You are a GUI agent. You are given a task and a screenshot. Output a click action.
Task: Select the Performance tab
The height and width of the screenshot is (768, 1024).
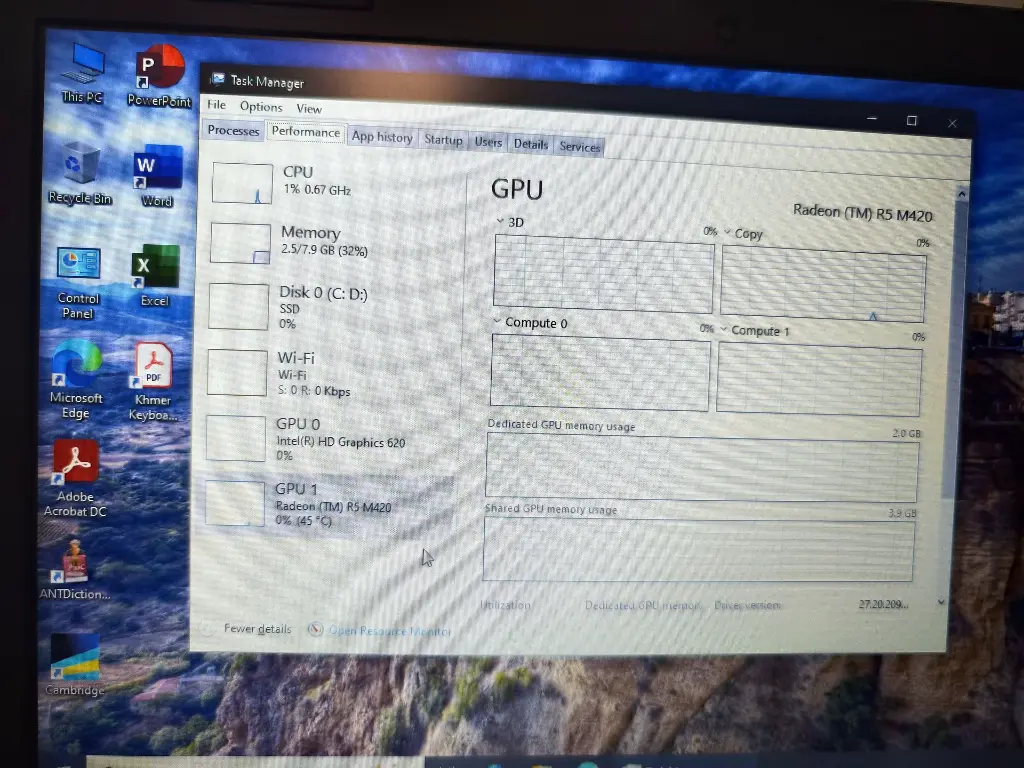pyautogui.click(x=306, y=131)
